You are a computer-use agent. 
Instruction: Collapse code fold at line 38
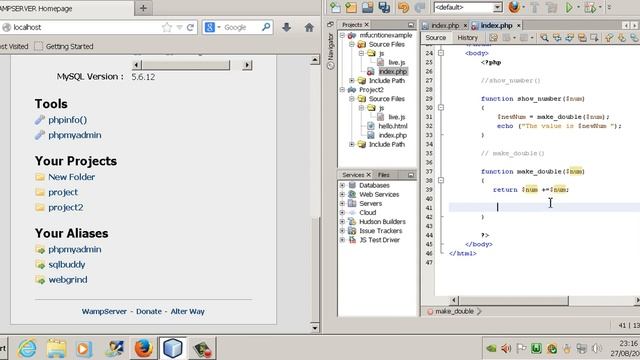tap(441, 180)
